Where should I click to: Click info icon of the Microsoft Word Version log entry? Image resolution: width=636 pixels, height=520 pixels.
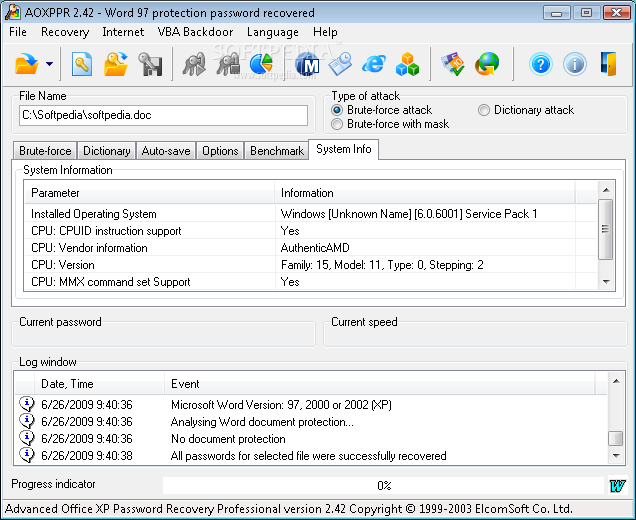(27, 404)
